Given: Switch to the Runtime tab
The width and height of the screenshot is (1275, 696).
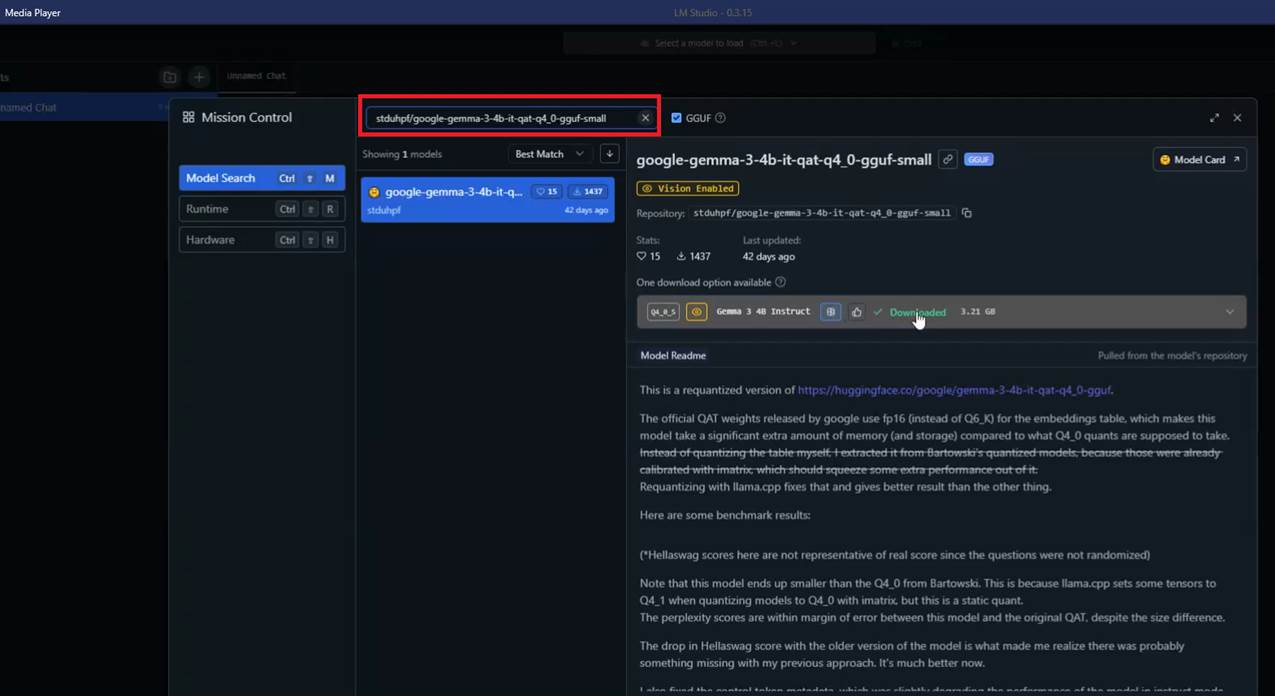Looking at the screenshot, I should point(262,209).
